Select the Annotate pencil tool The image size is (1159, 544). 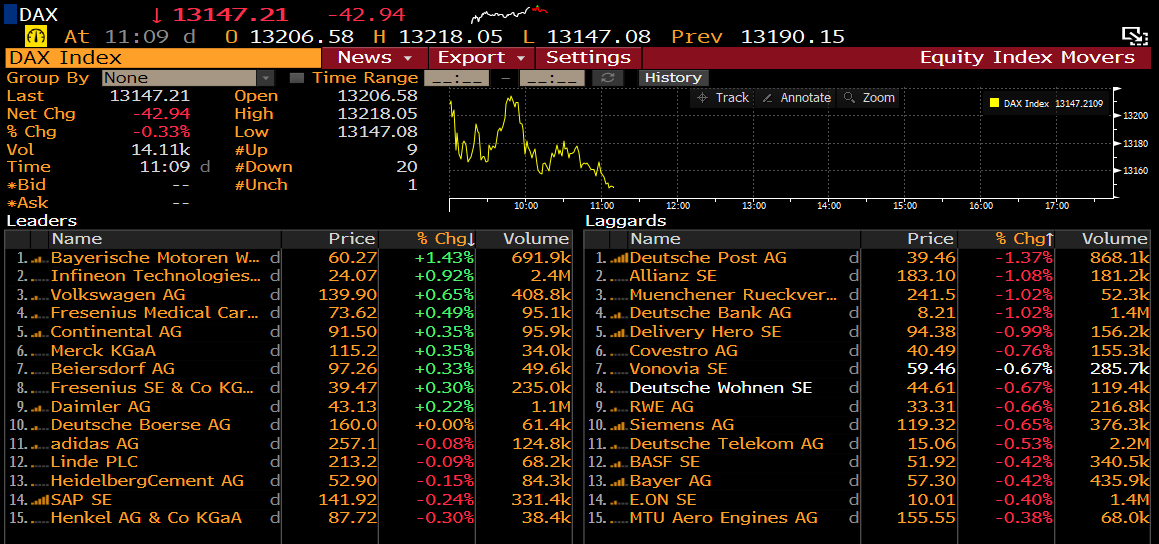(x=797, y=98)
